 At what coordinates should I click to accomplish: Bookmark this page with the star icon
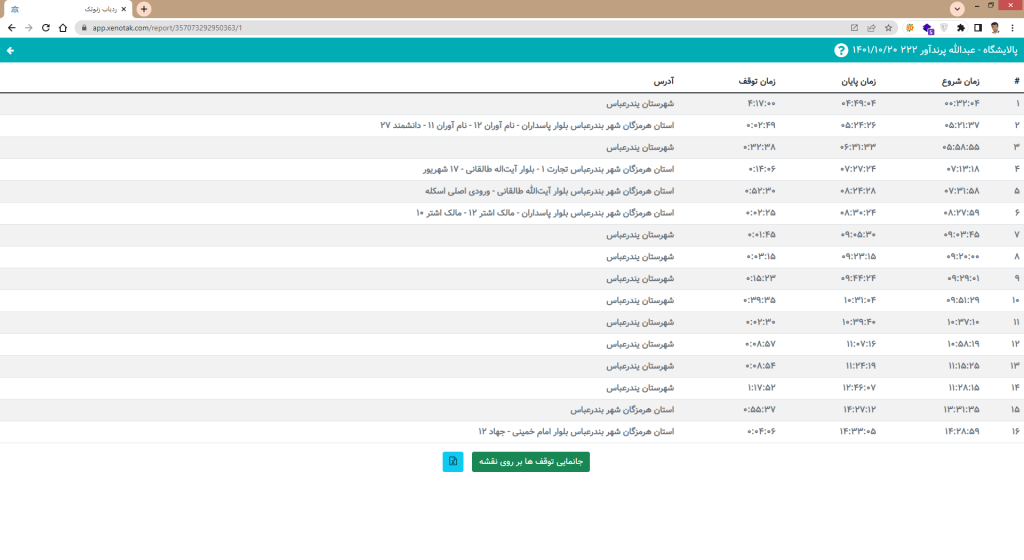click(x=888, y=27)
